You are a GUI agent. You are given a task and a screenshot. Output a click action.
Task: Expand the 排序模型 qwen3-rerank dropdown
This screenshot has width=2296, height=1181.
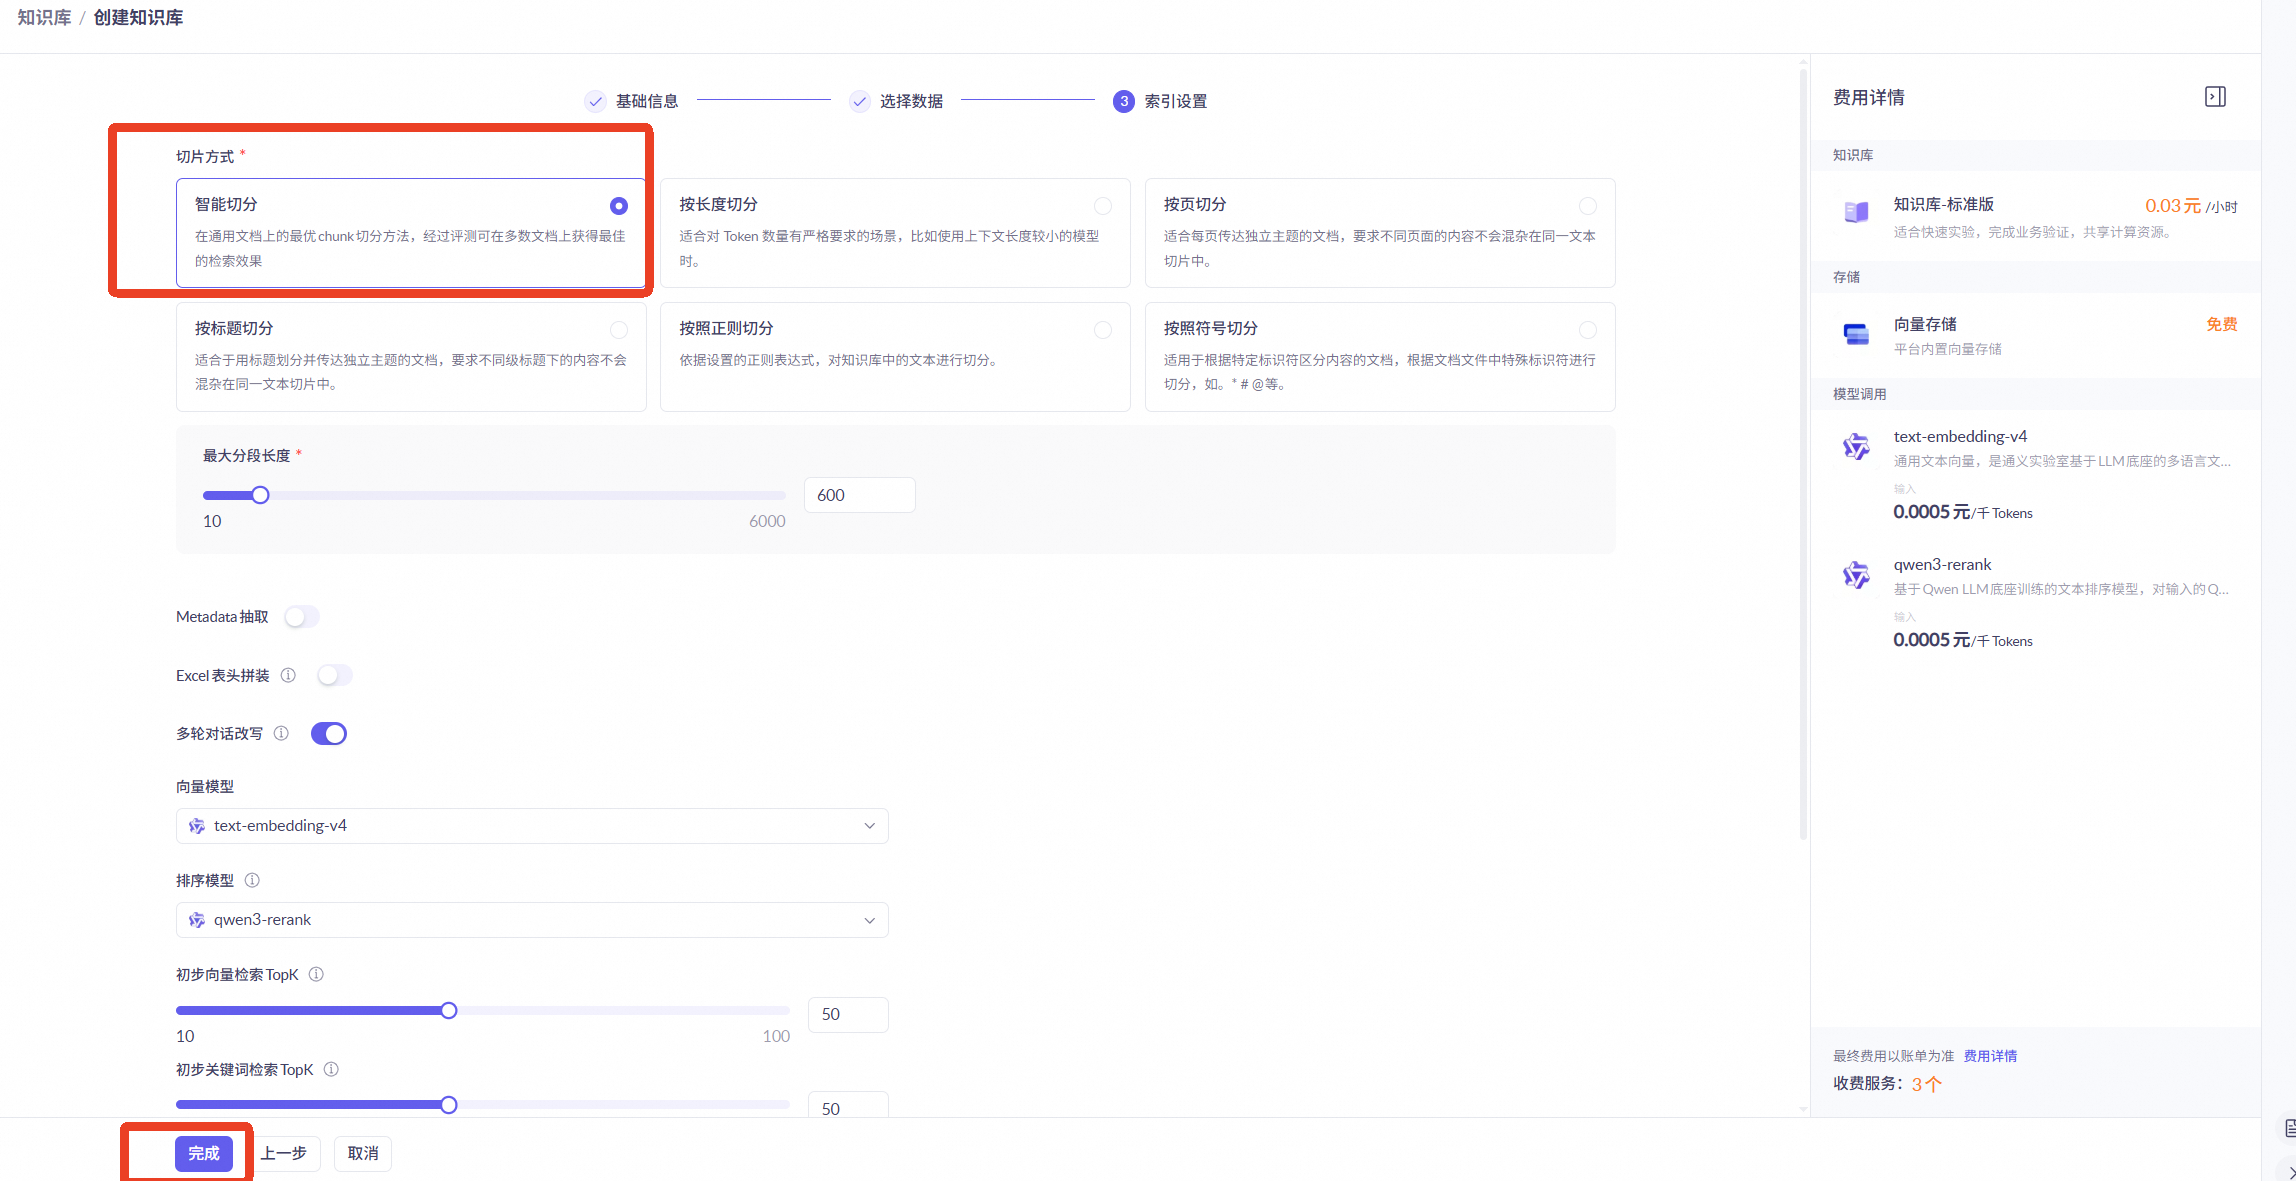tap(532, 920)
